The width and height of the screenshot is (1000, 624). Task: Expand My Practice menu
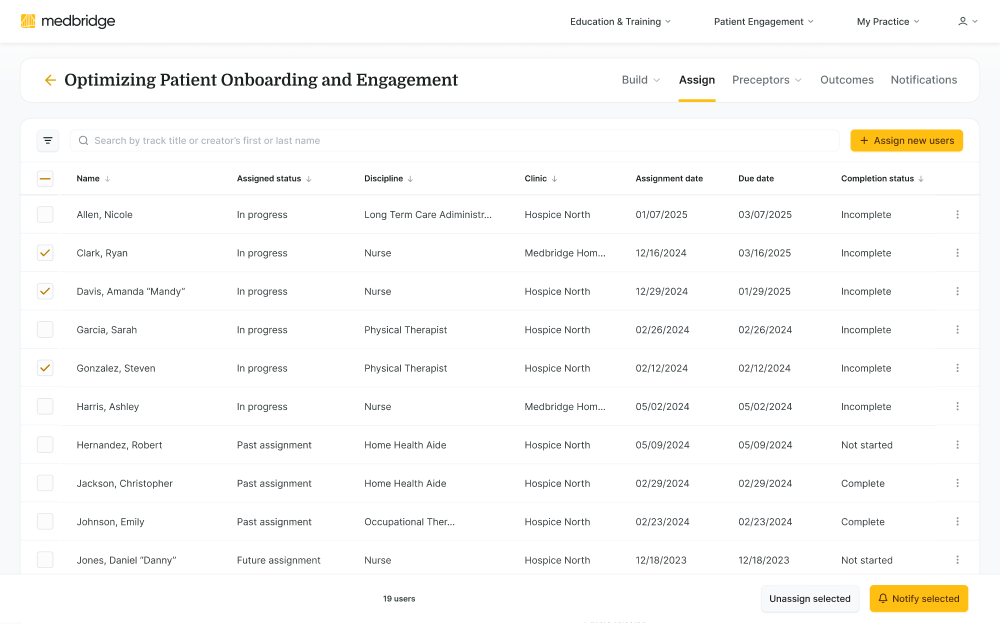click(888, 21)
